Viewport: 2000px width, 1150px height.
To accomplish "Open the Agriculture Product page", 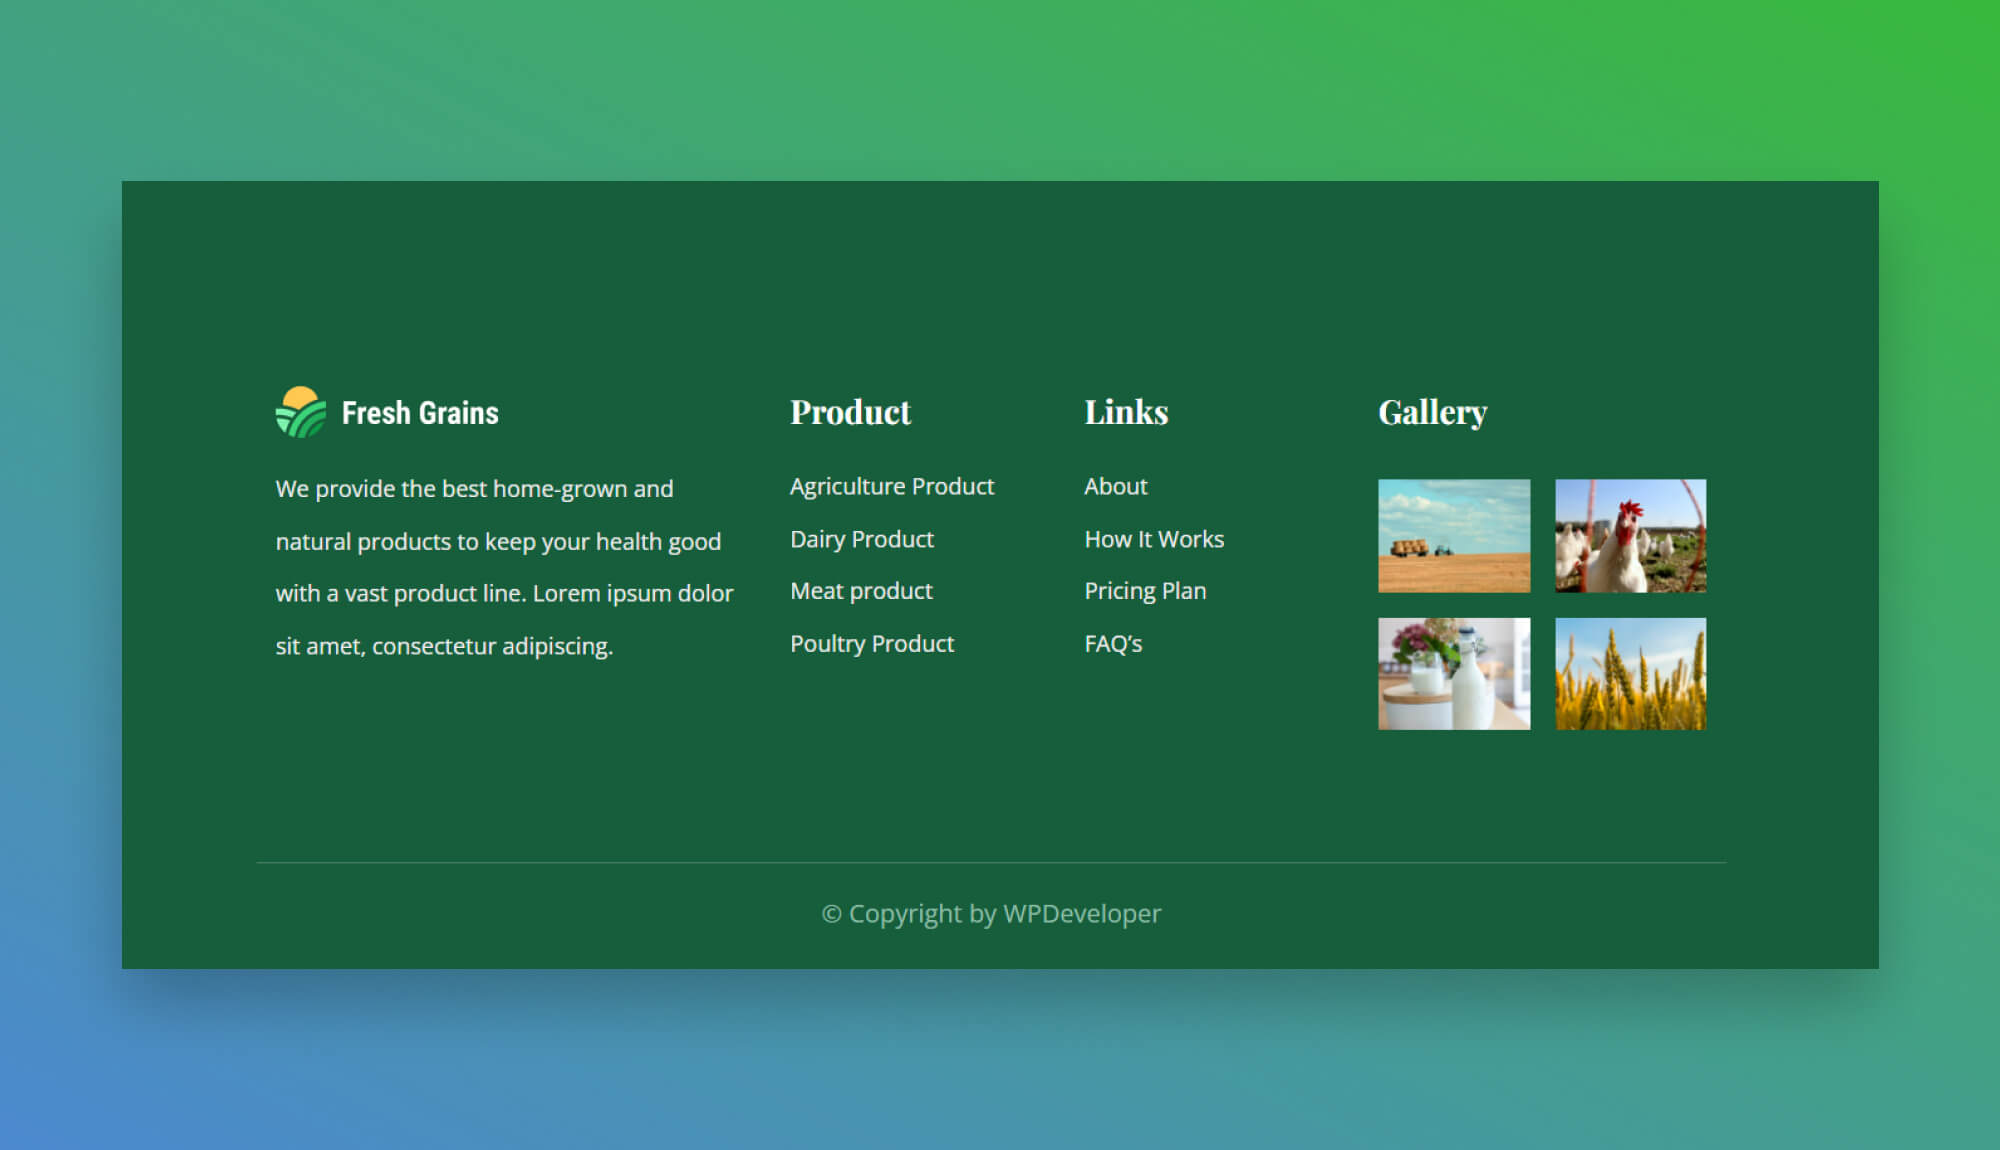I will point(891,486).
